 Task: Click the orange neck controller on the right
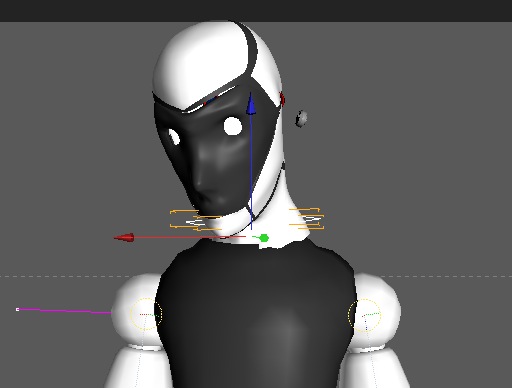point(307,219)
